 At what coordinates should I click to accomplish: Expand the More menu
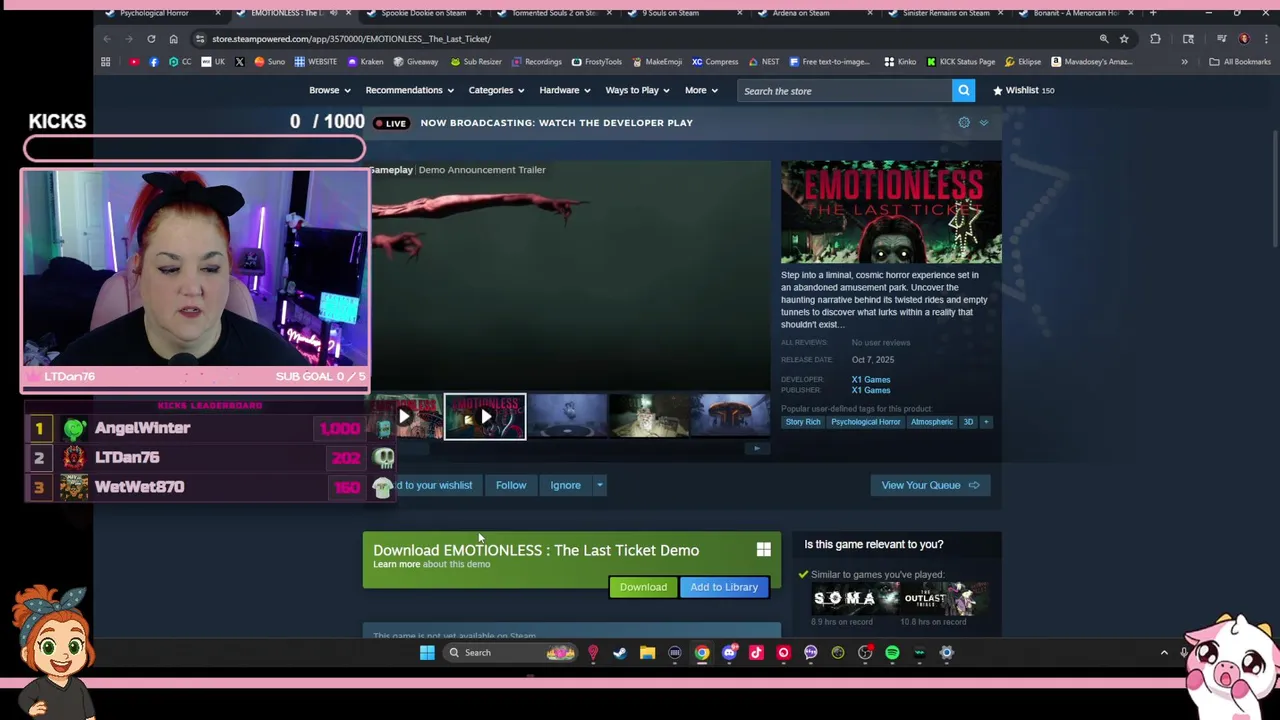click(x=701, y=90)
